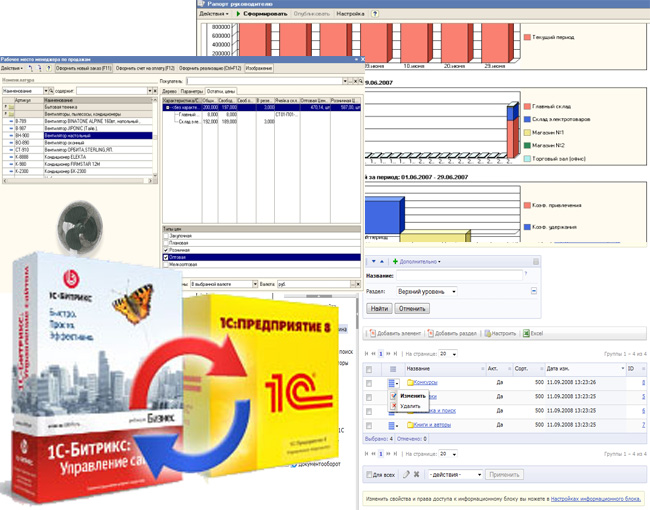Toggle Плановая price type checkbox

pyautogui.click(x=166, y=243)
